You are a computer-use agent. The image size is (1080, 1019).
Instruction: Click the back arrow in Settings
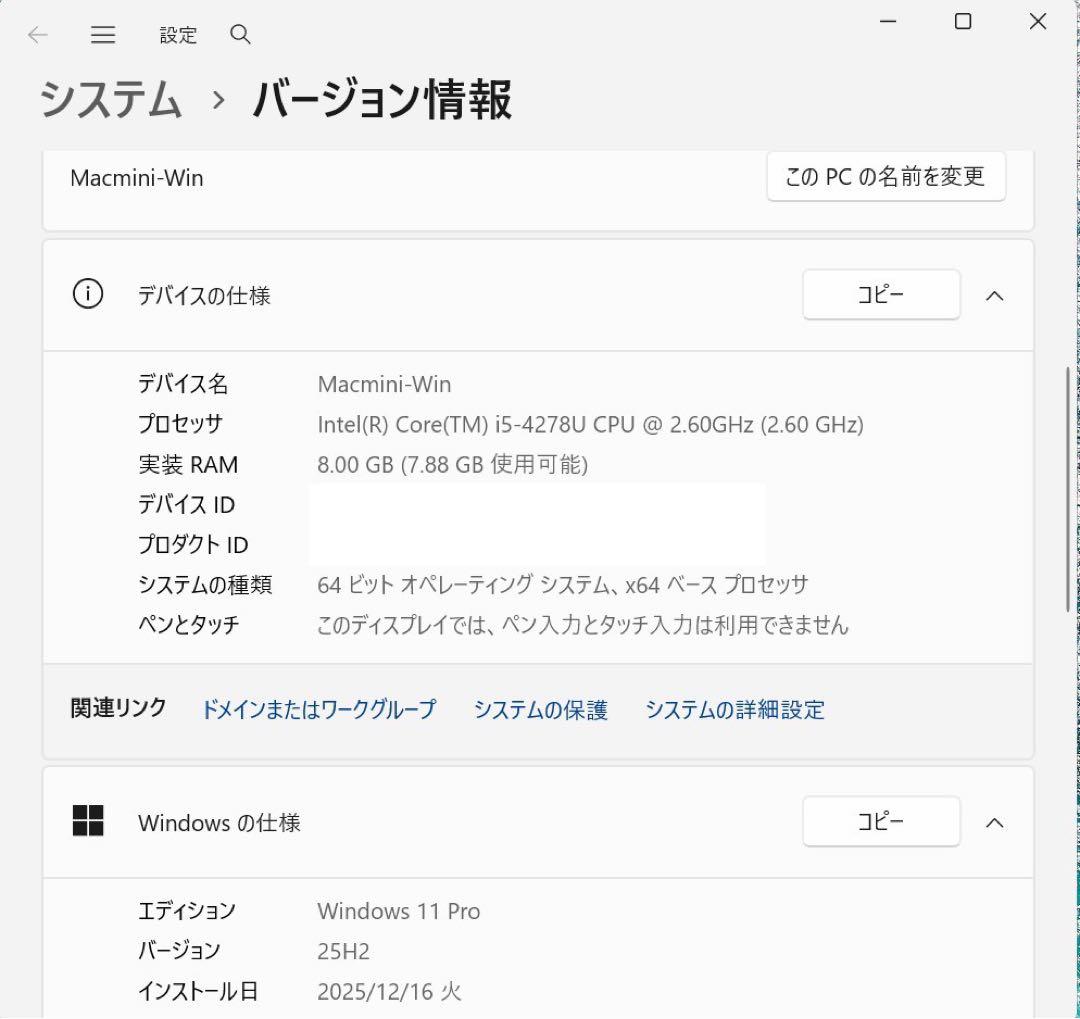tap(37, 34)
